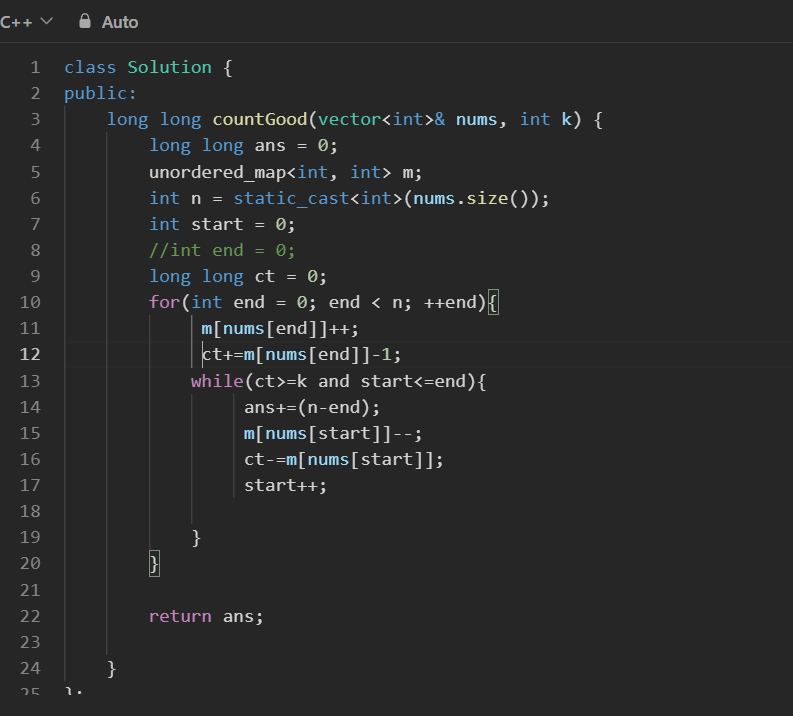793x716 pixels.
Task: Click 'start++;' on line 17
Action: pos(285,485)
